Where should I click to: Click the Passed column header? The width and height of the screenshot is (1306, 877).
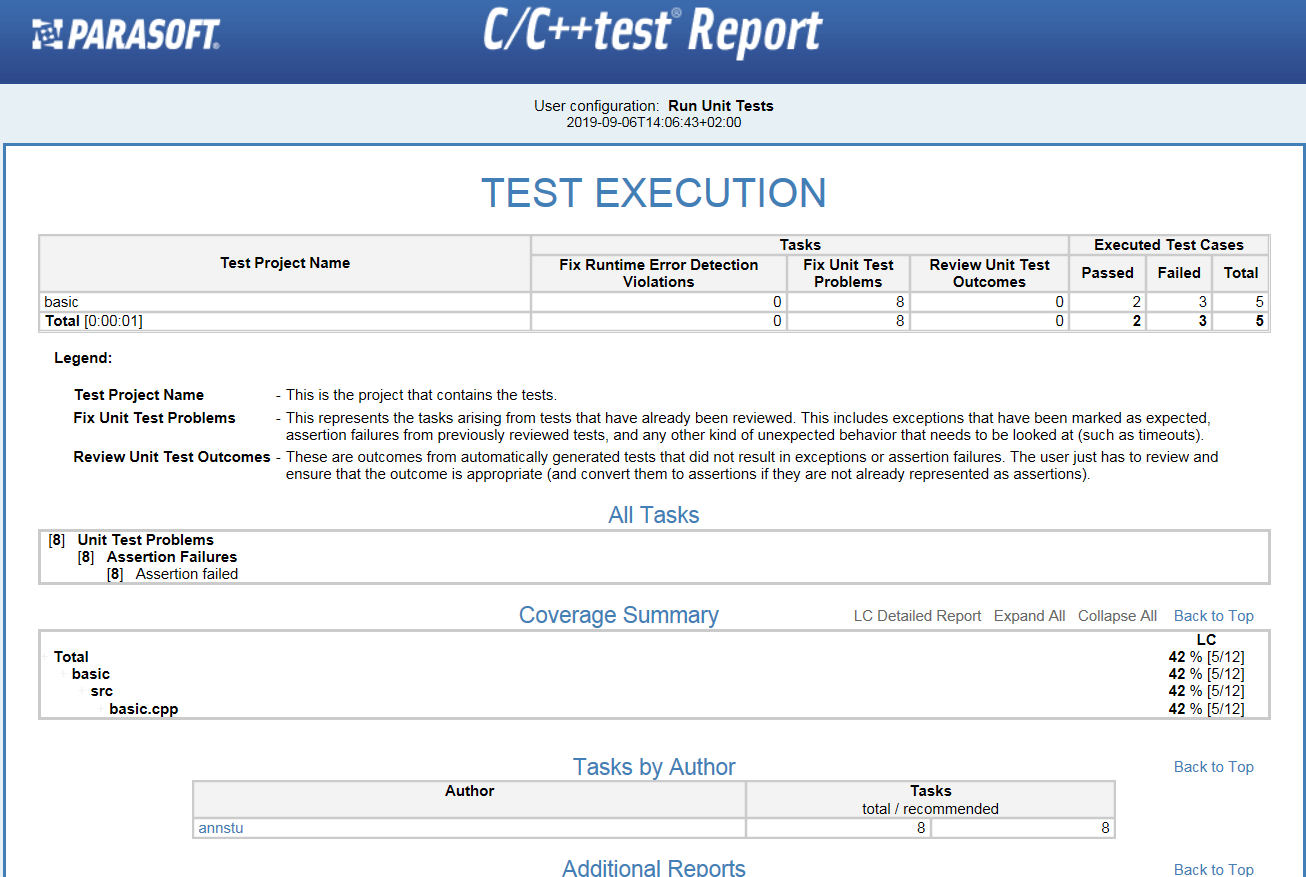point(1107,273)
